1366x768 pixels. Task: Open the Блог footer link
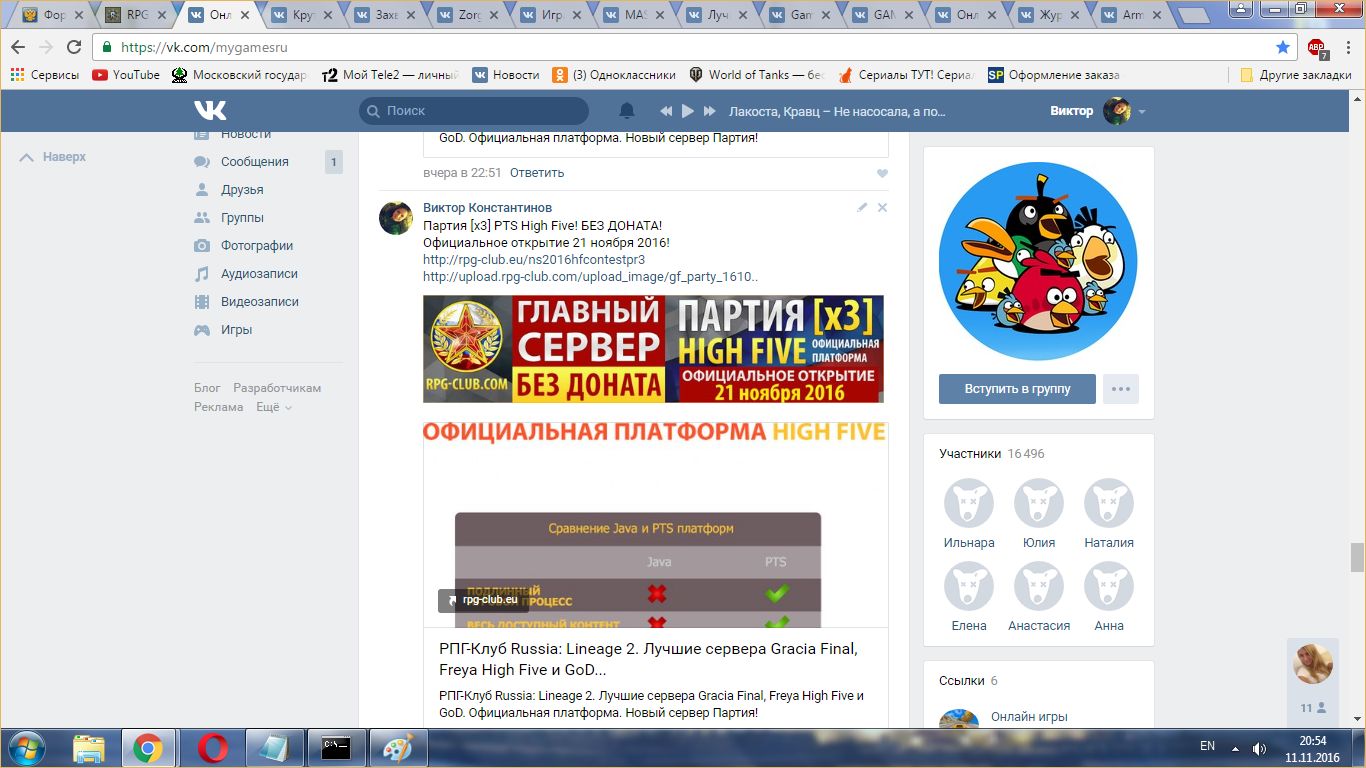point(207,388)
